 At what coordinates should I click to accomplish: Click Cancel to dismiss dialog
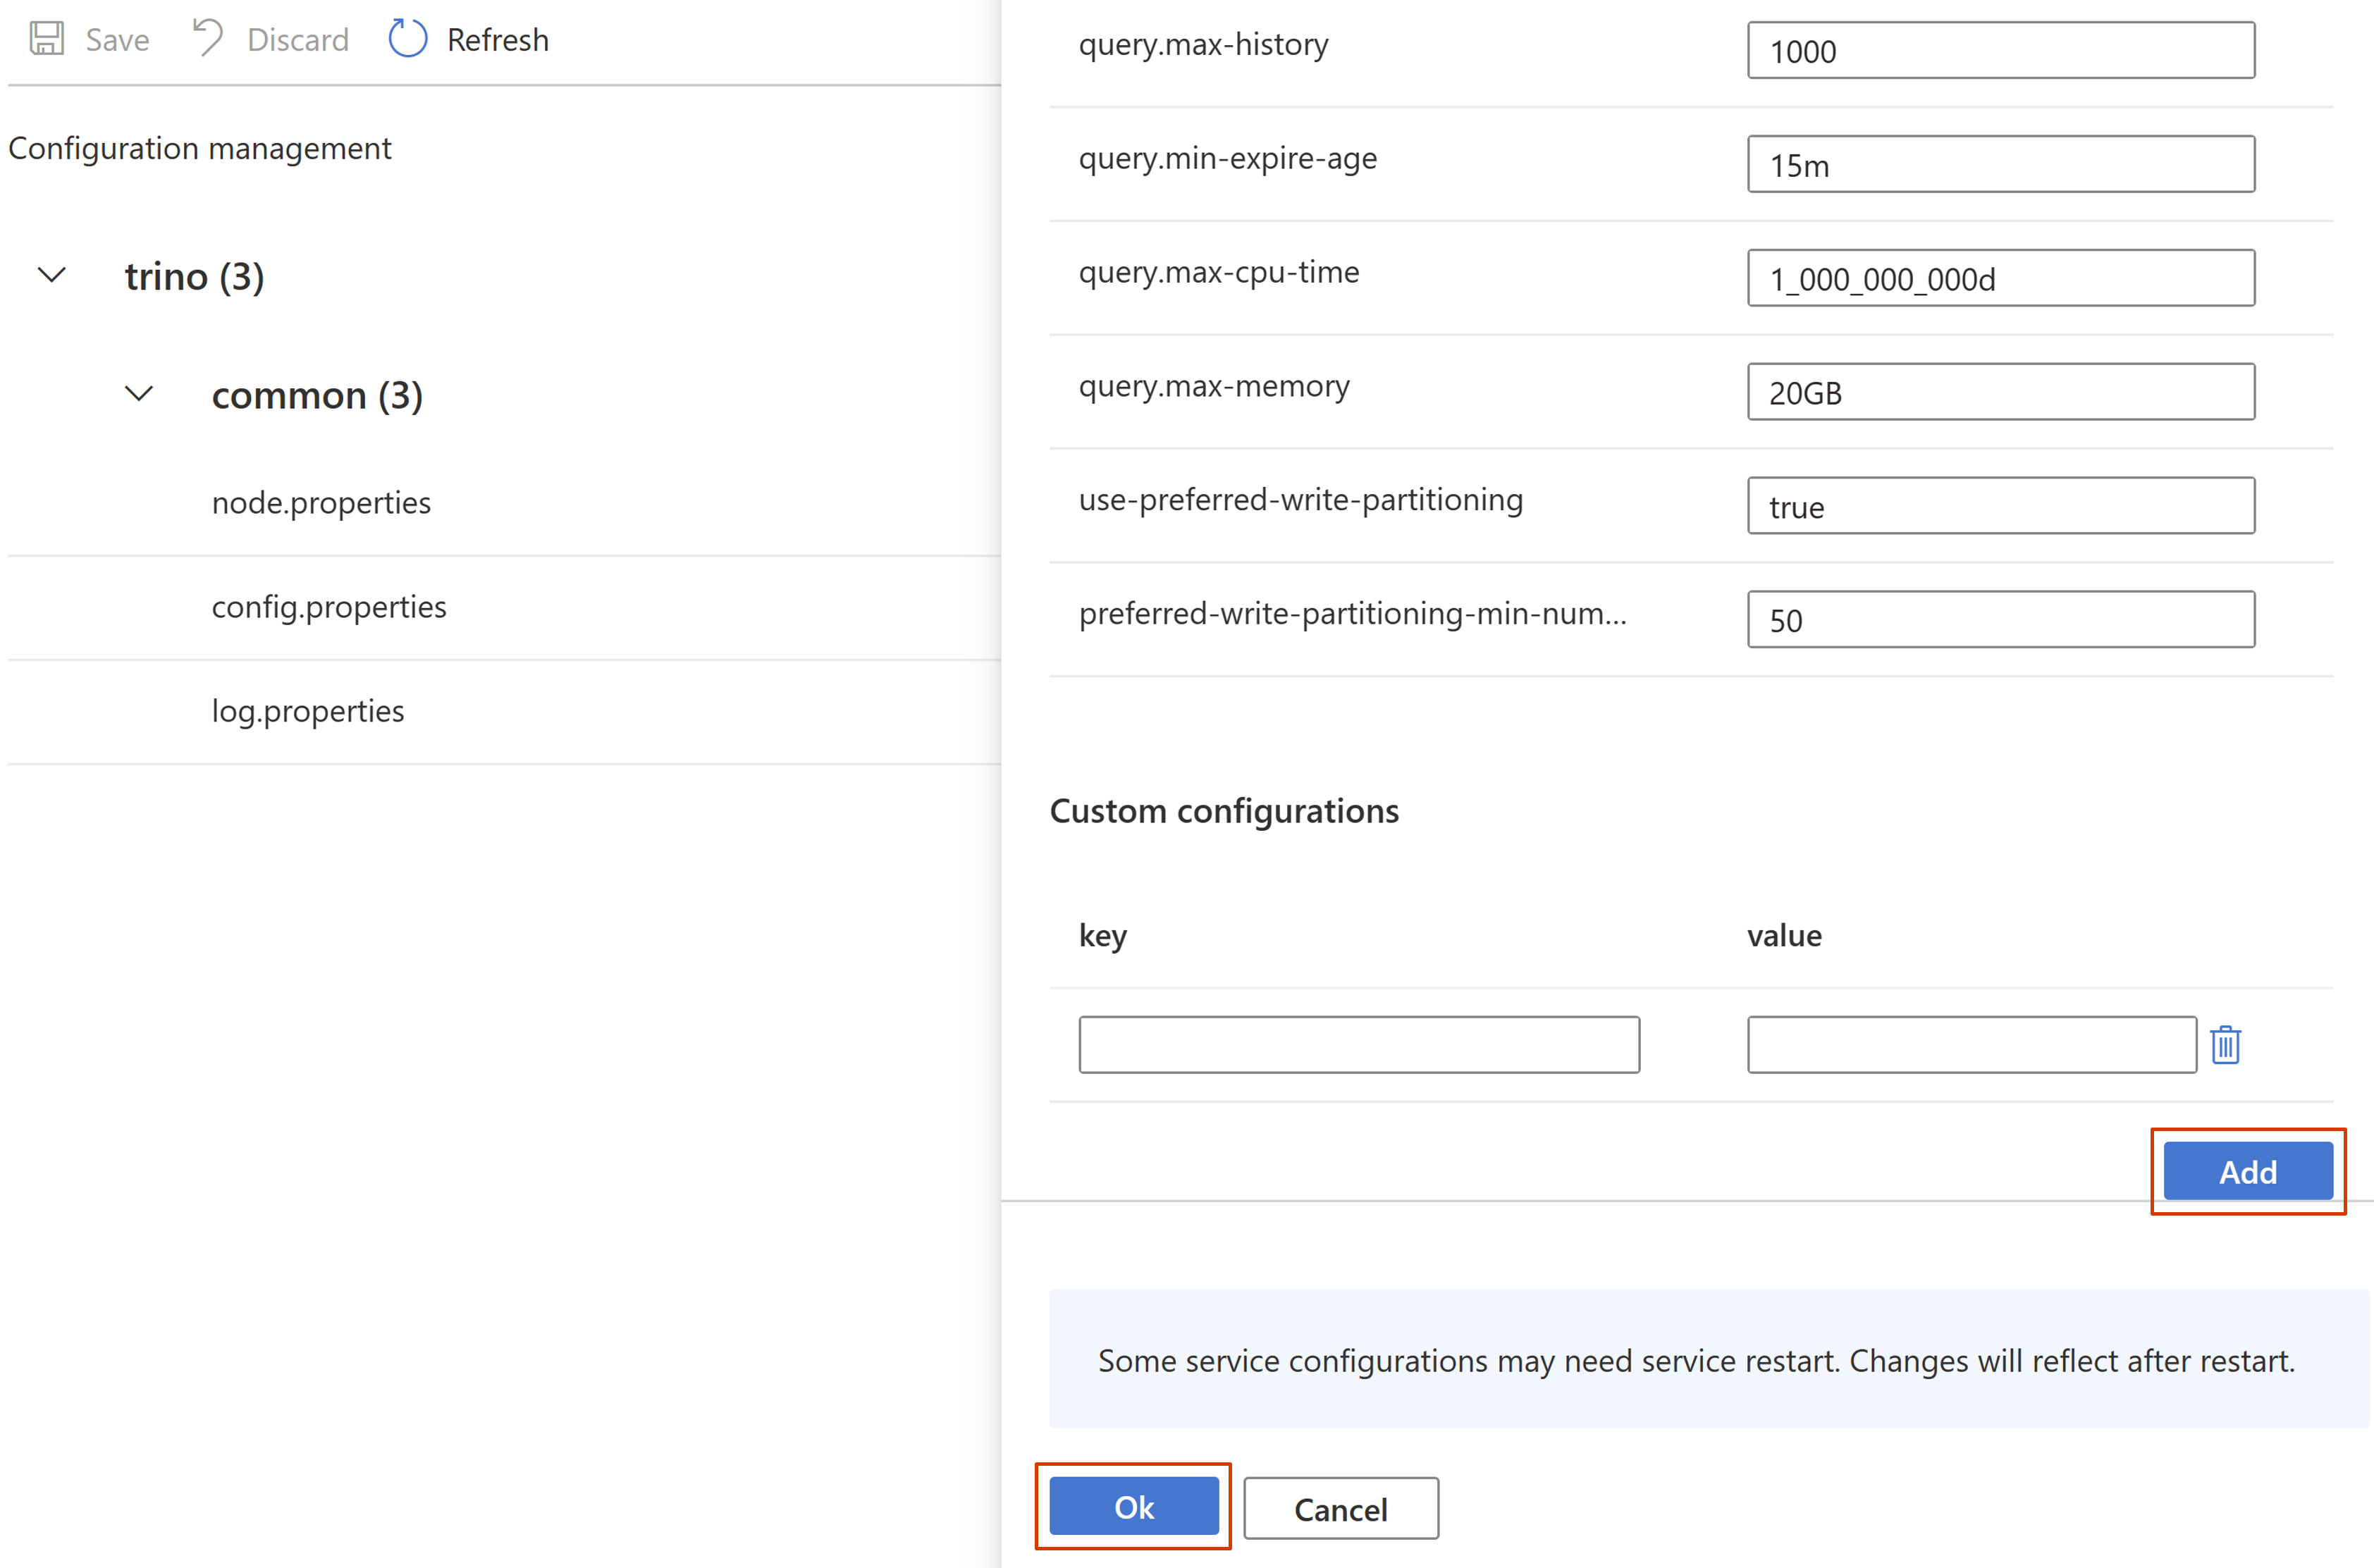pyautogui.click(x=1339, y=1507)
